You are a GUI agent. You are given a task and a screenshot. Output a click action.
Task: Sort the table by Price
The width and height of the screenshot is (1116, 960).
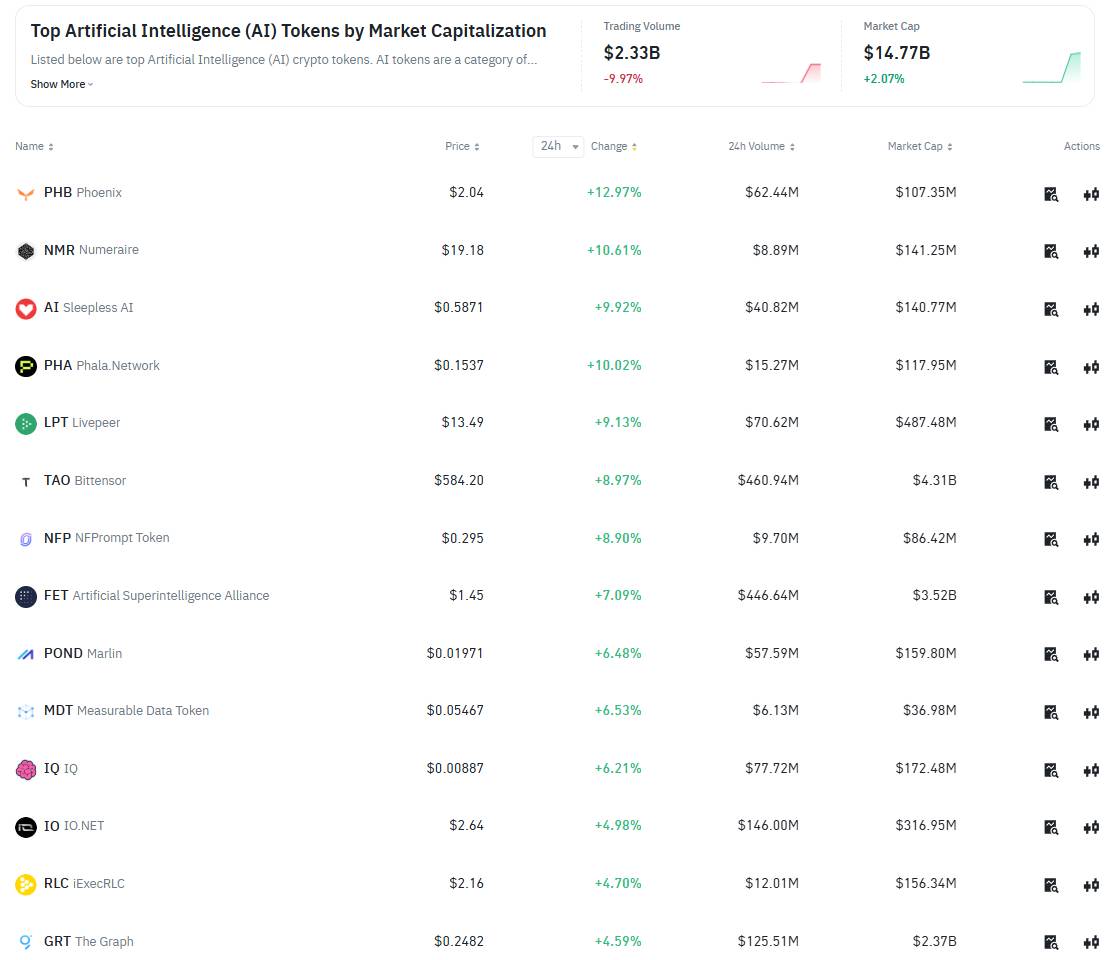click(462, 147)
